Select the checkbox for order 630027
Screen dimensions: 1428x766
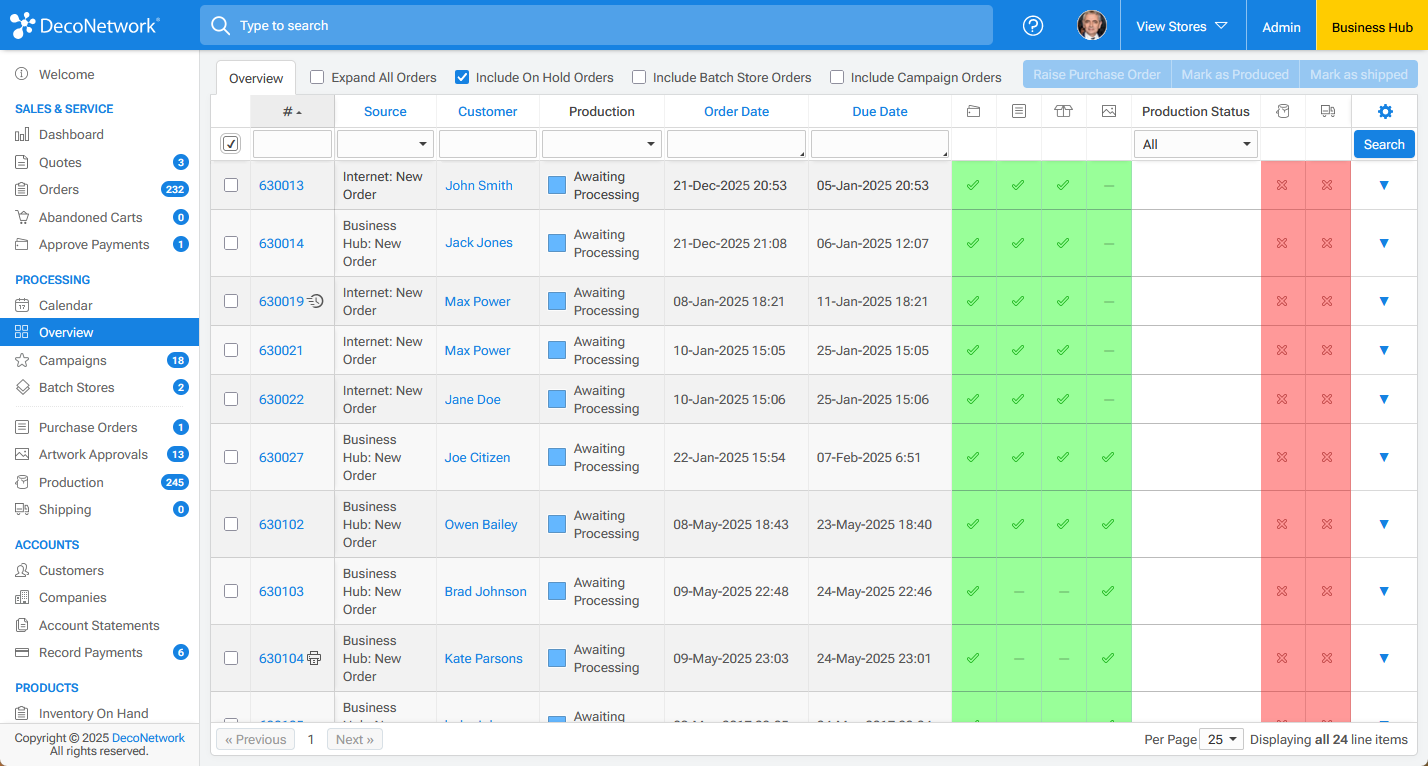(231, 457)
